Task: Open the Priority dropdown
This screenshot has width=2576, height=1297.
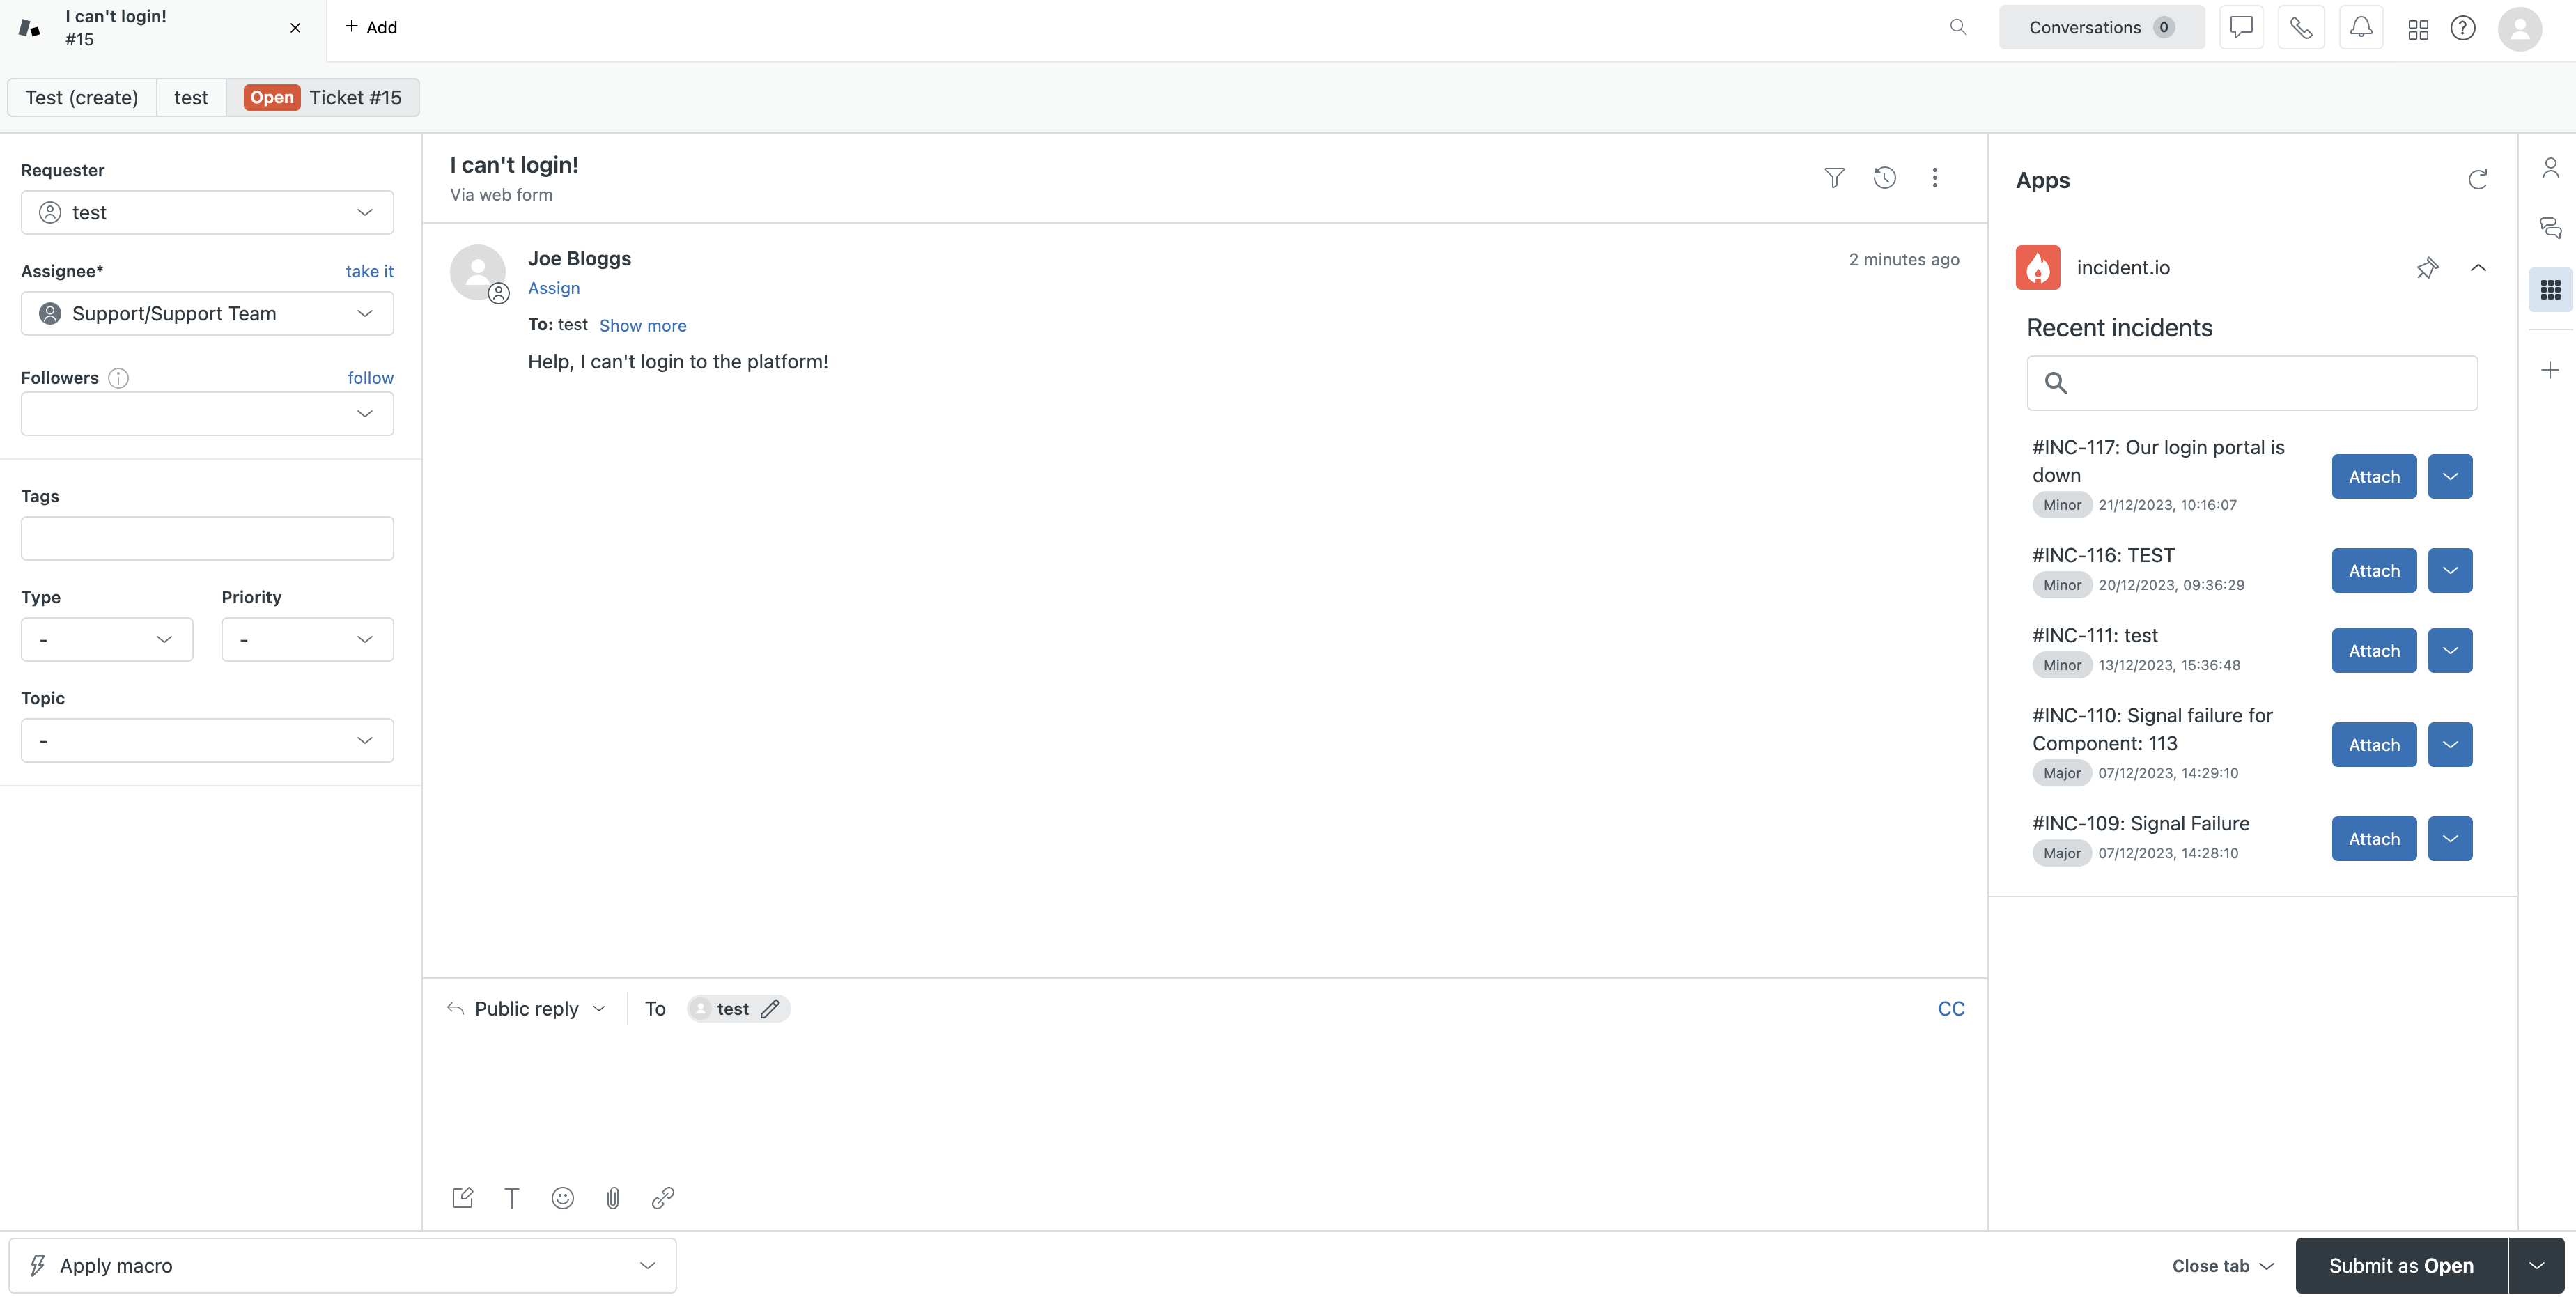Action: tap(307, 639)
